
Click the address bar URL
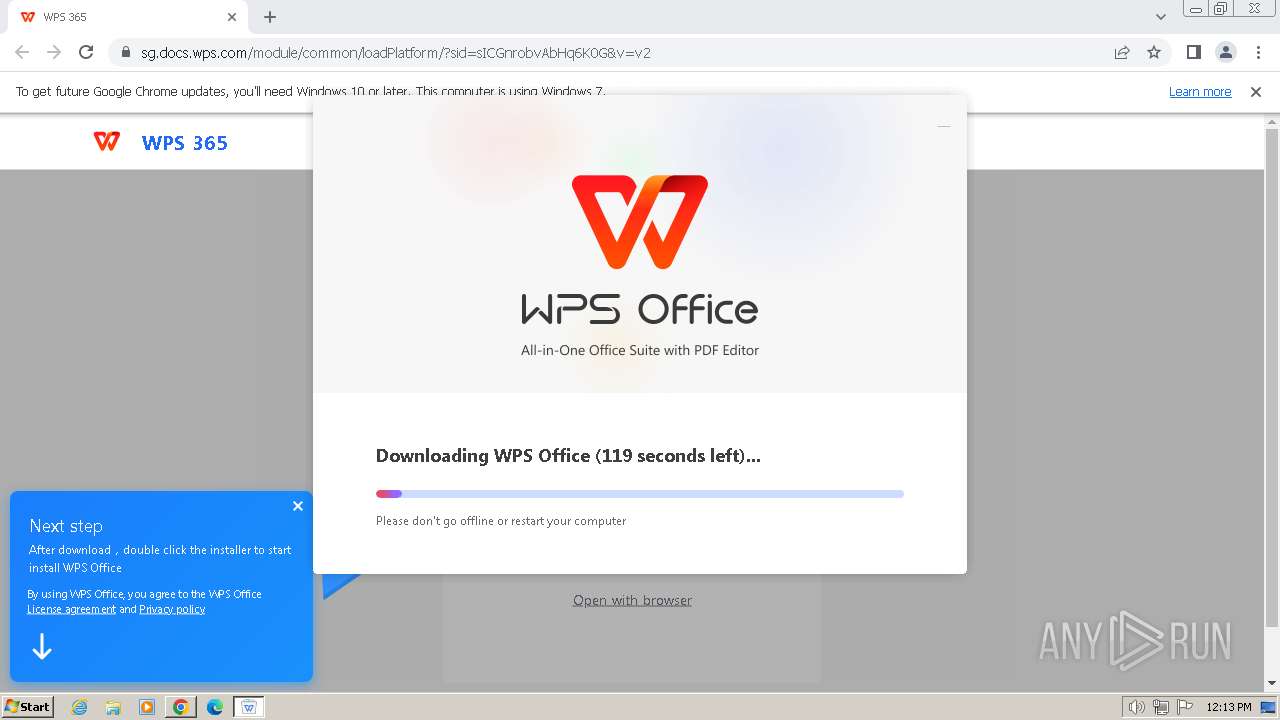point(396,53)
